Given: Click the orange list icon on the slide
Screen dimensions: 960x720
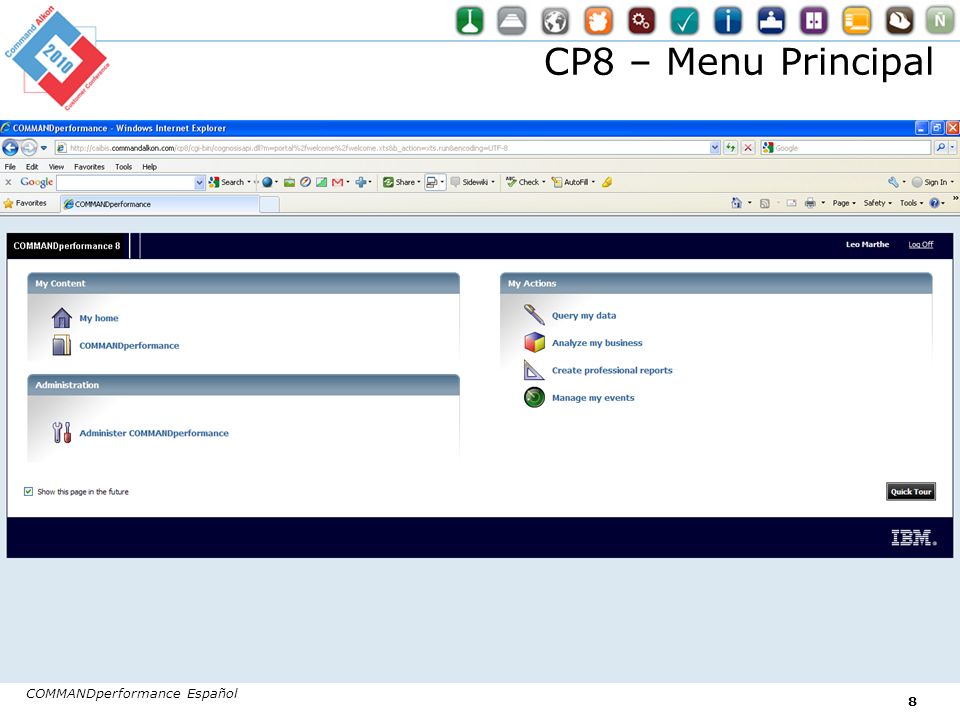Looking at the screenshot, I should click(857, 20).
